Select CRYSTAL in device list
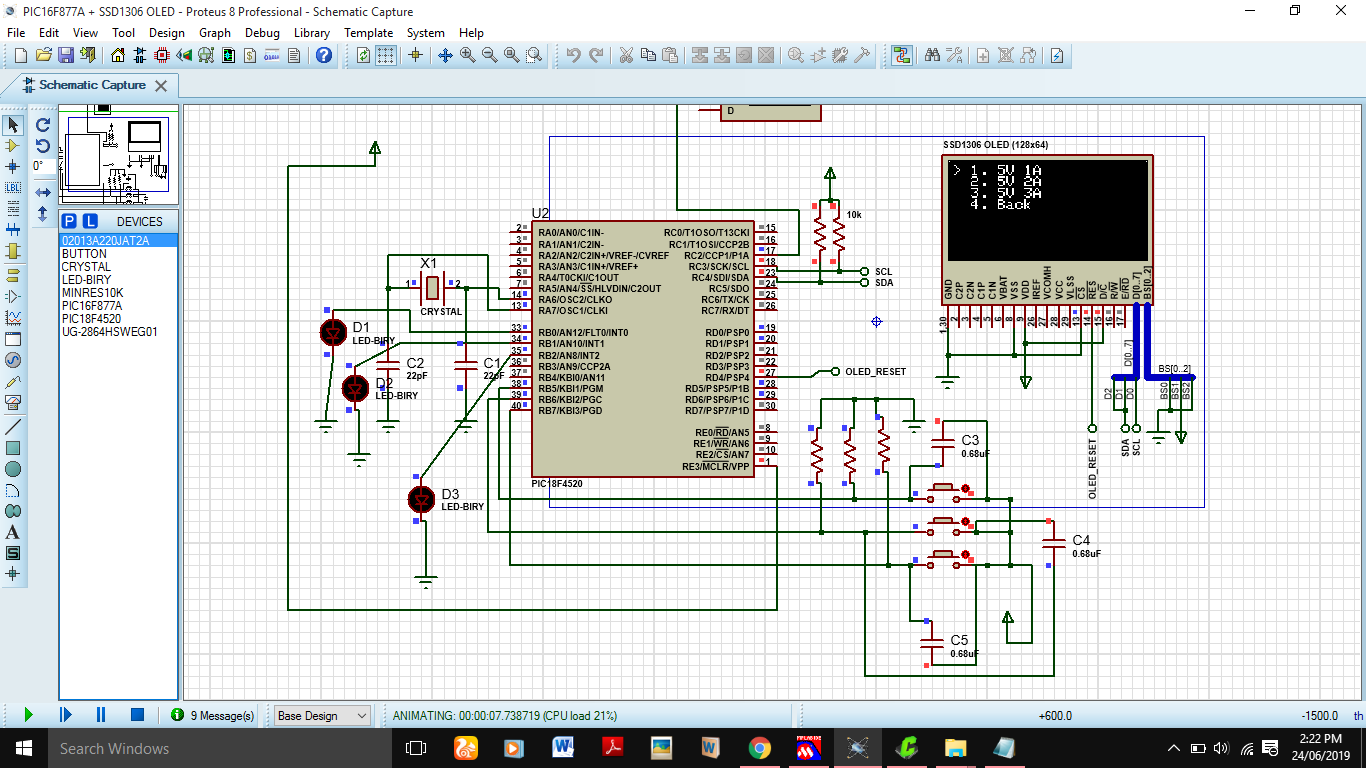The width and height of the screenshot is (1366, 768). coord(118,267)
